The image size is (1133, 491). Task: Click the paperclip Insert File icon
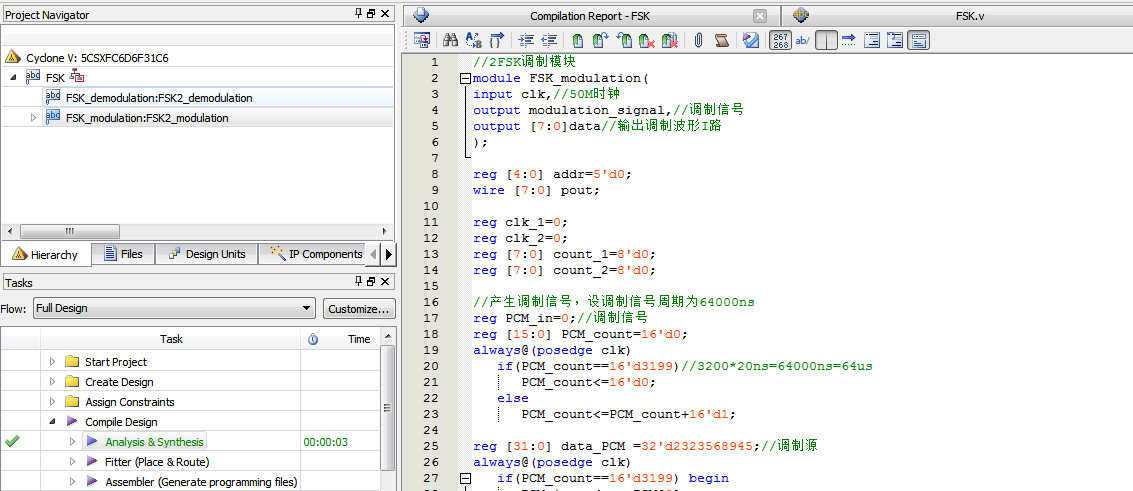(x=698, y=41)
